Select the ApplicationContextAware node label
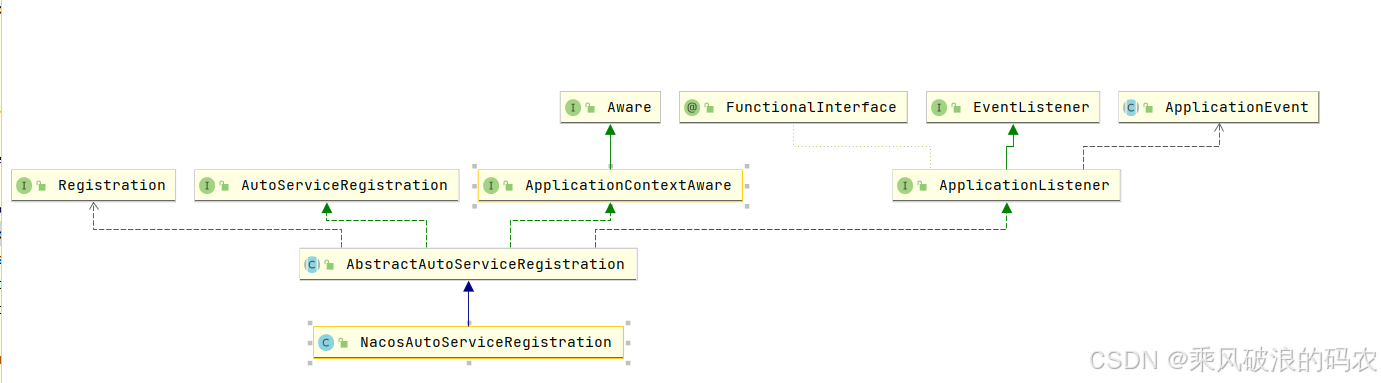This screenshot has height=383, width=1381. (628, 186)
